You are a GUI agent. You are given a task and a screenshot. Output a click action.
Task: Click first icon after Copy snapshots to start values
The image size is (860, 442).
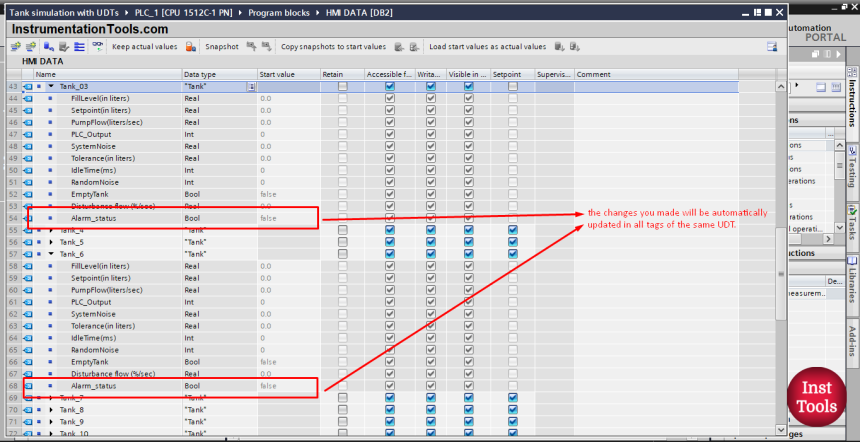[x=399, y=47]
